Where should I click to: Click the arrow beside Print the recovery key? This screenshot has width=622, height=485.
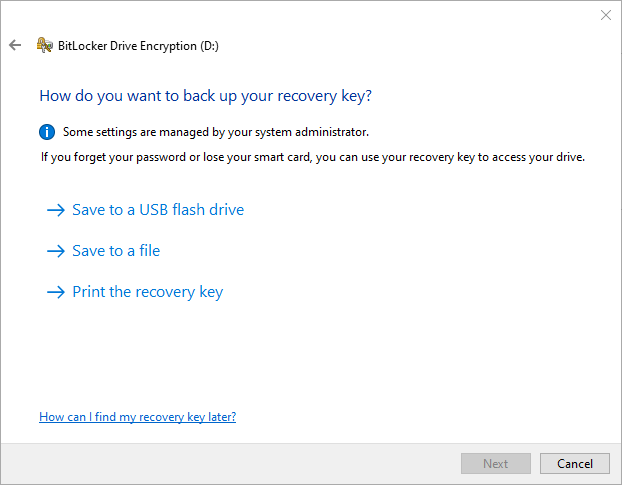[55, 292]
